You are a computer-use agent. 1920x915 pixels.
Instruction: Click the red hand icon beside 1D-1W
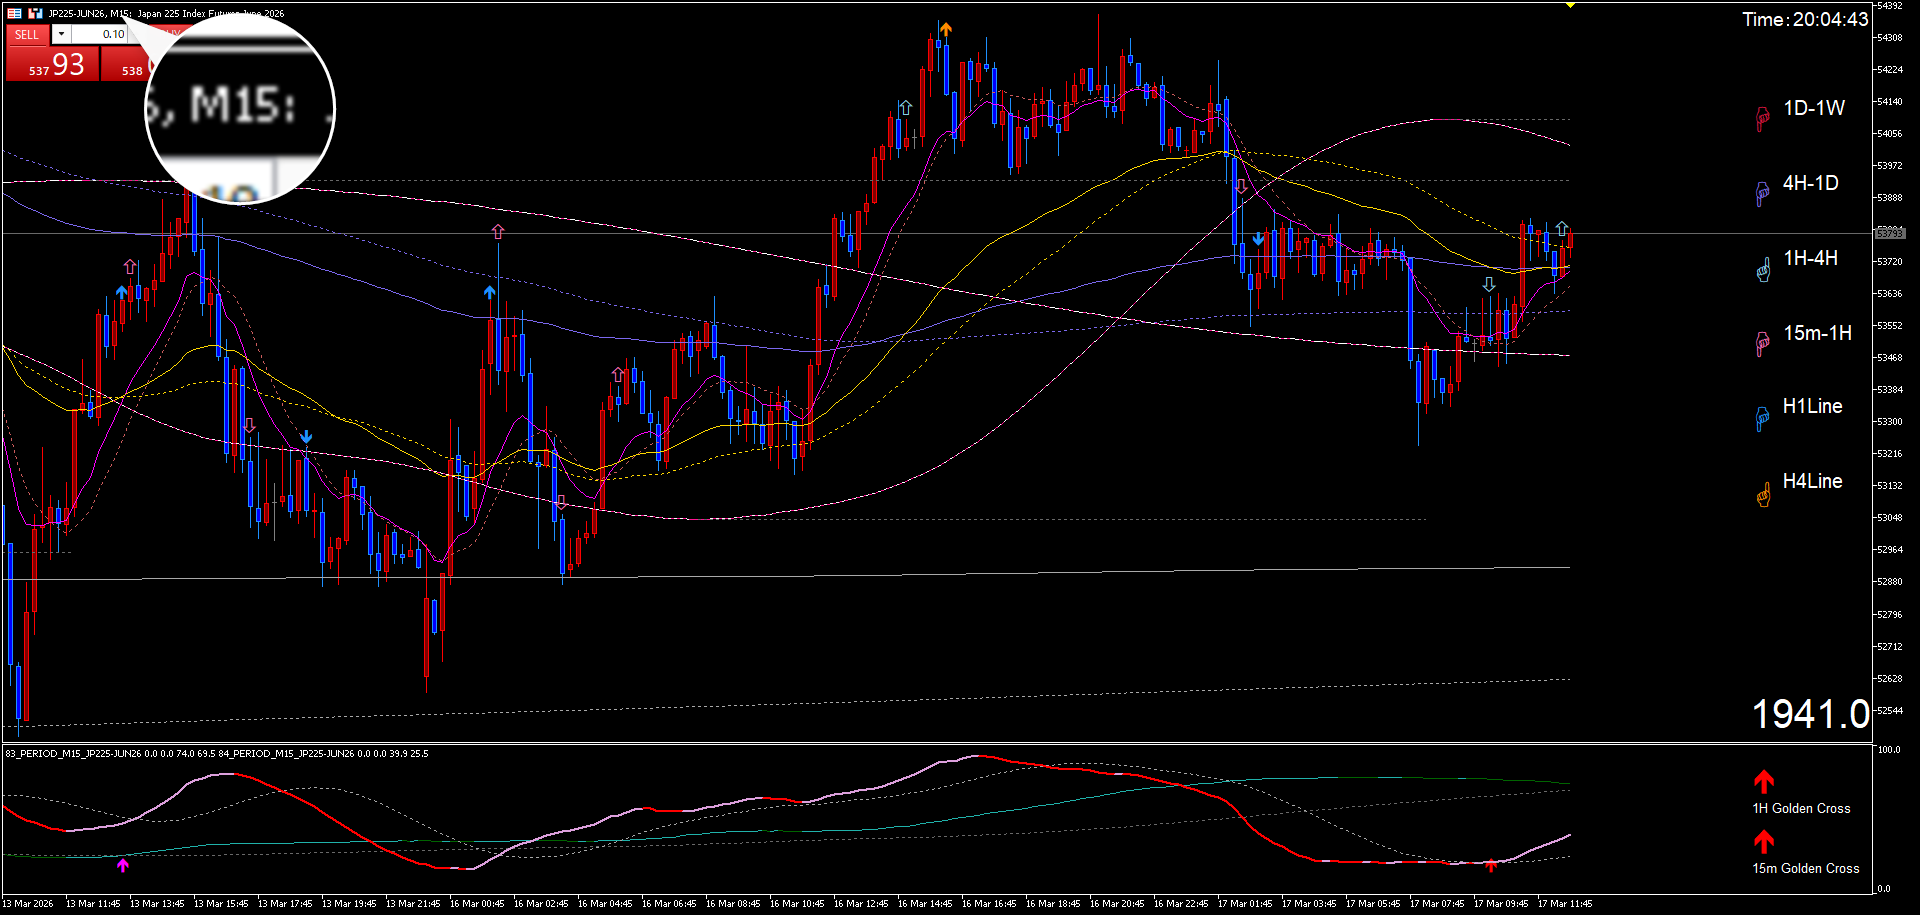pos(1762,118)
